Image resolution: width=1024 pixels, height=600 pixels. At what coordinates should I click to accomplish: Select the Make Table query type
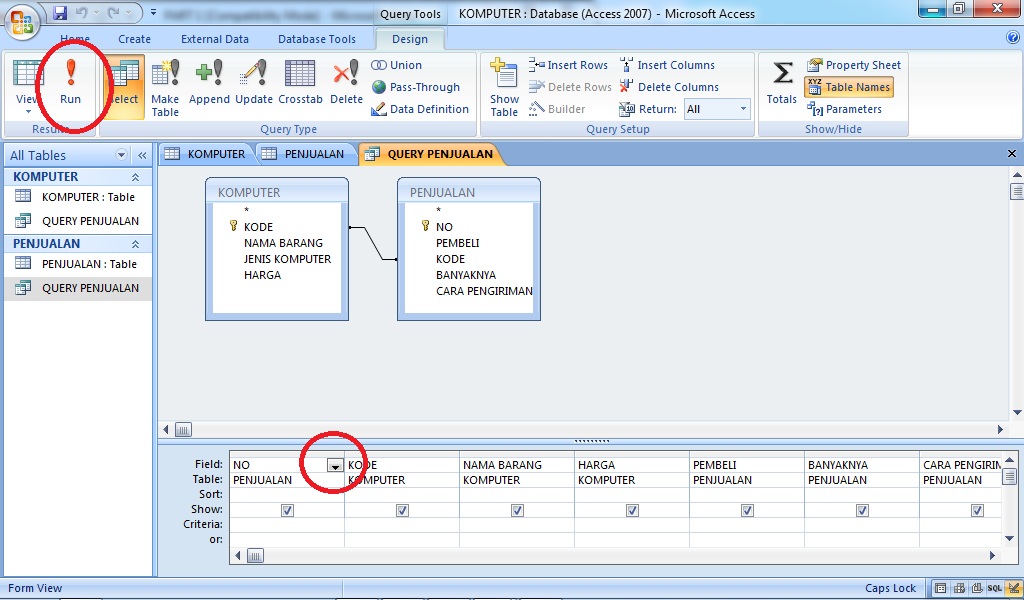point(165,85)
